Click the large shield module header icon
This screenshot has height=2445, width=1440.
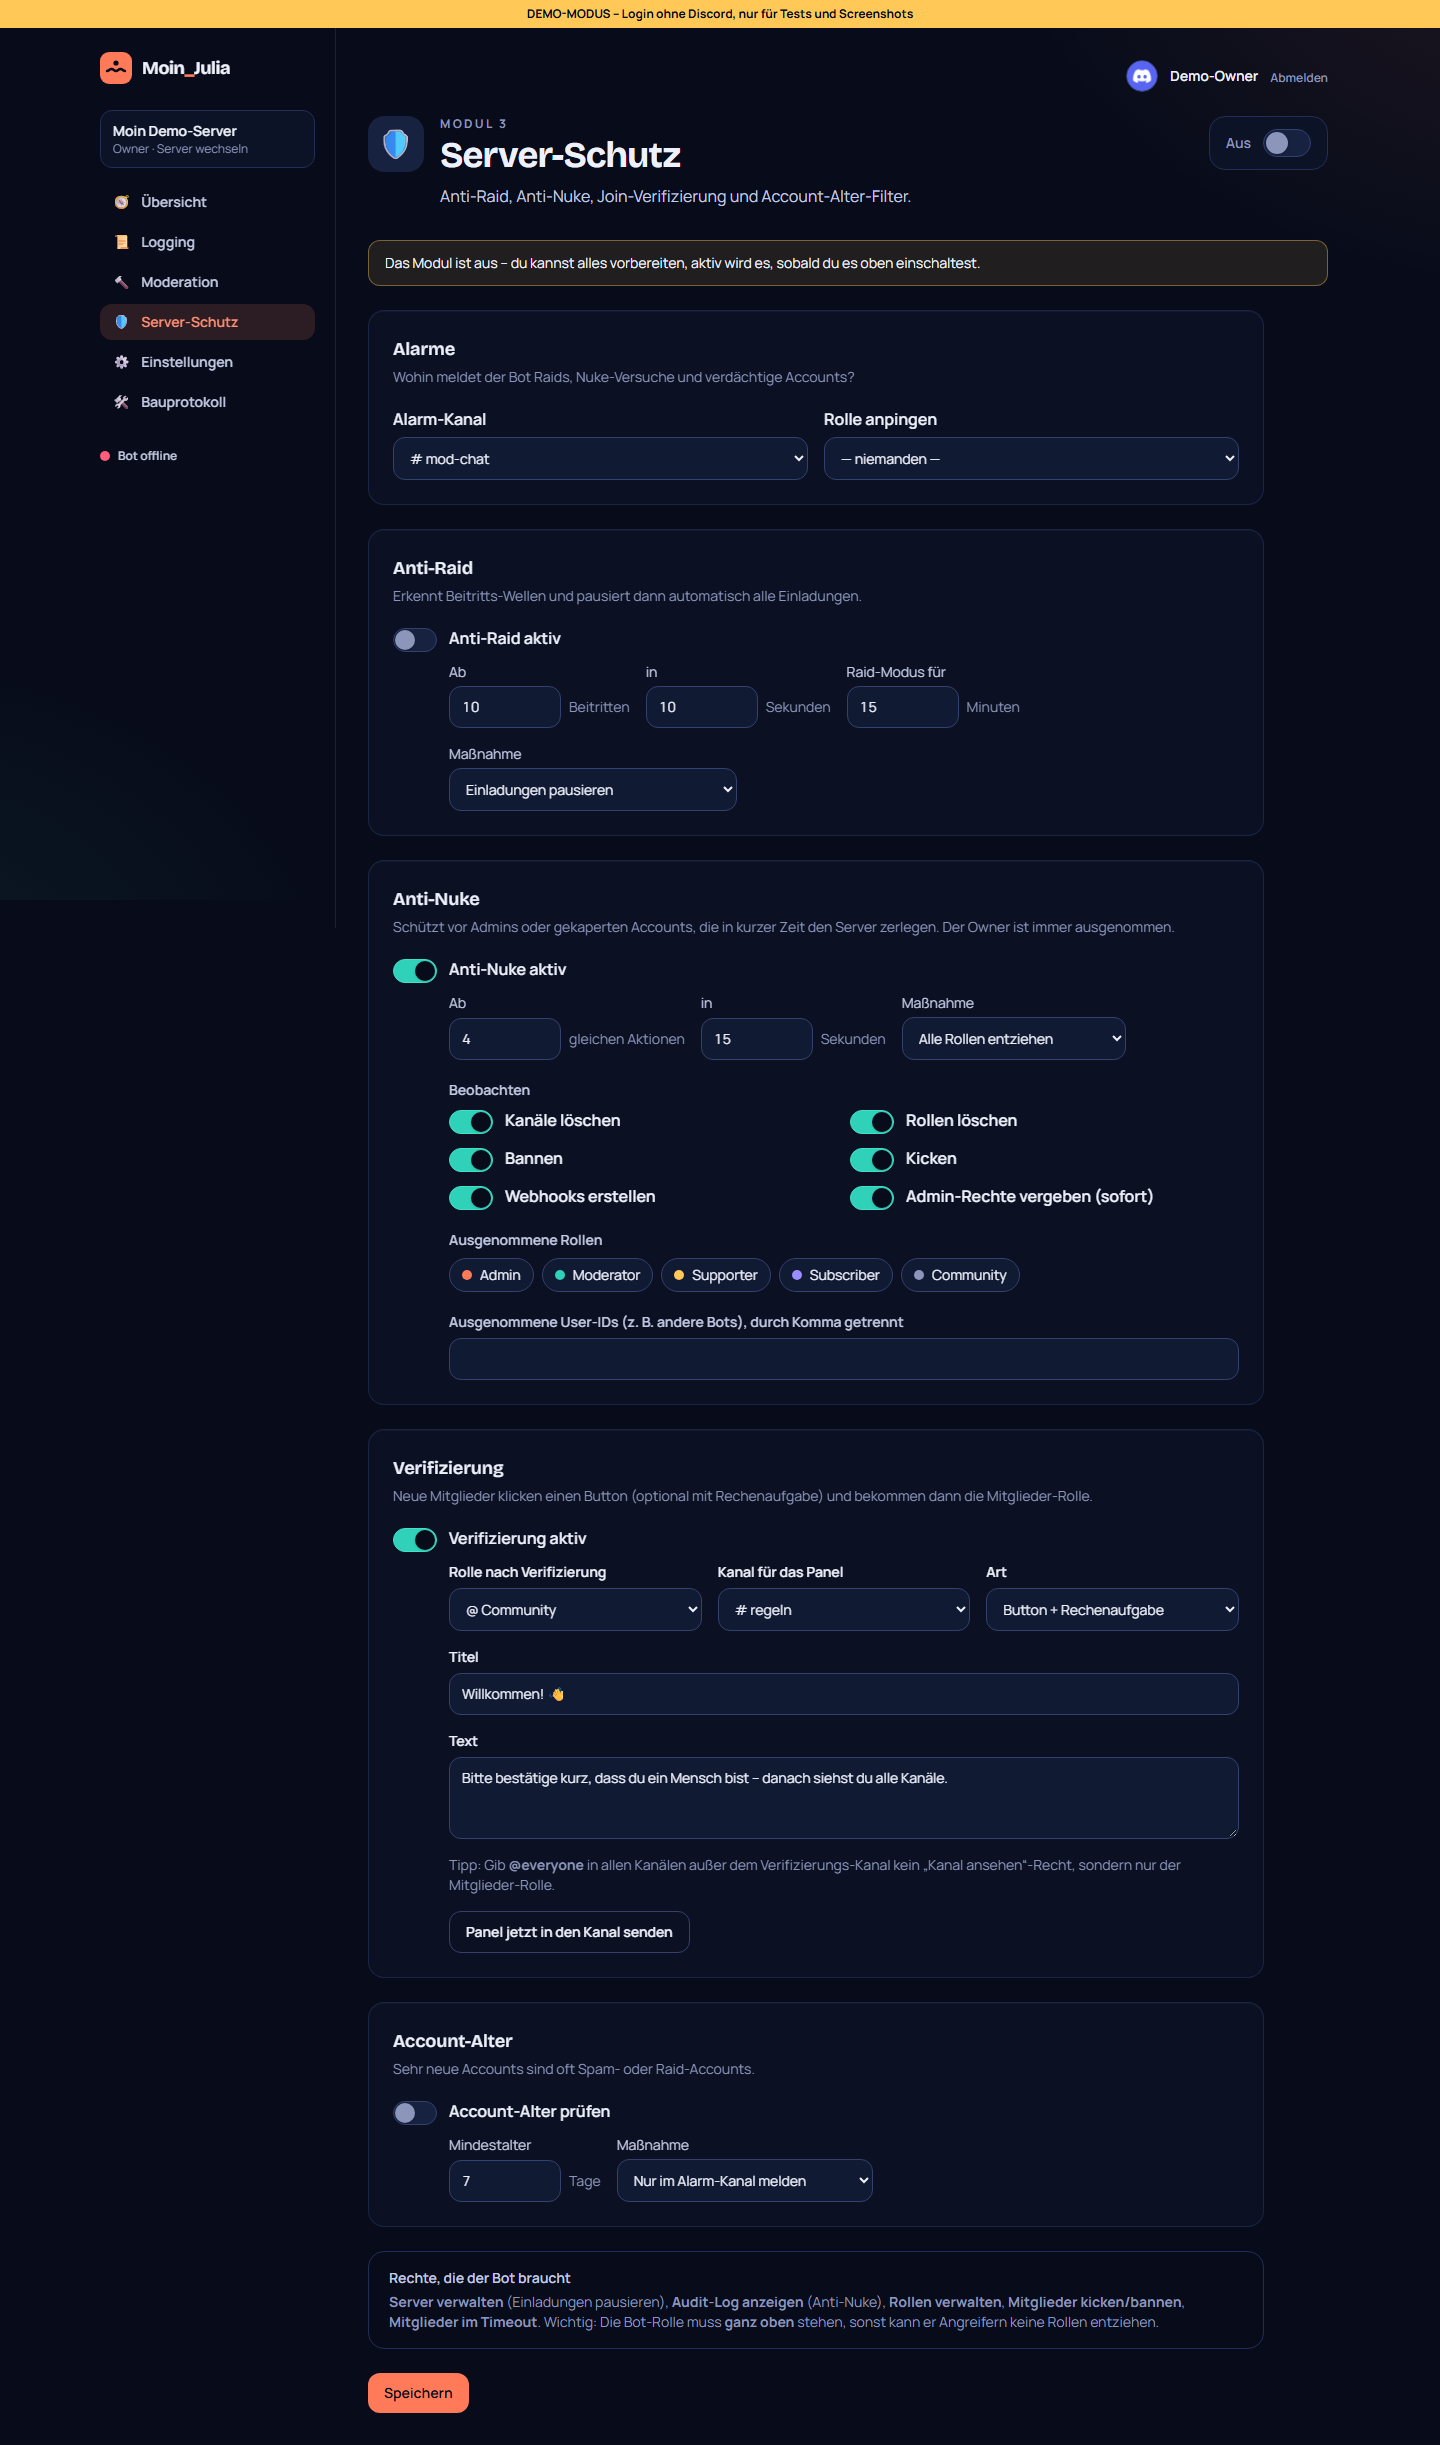396,144
